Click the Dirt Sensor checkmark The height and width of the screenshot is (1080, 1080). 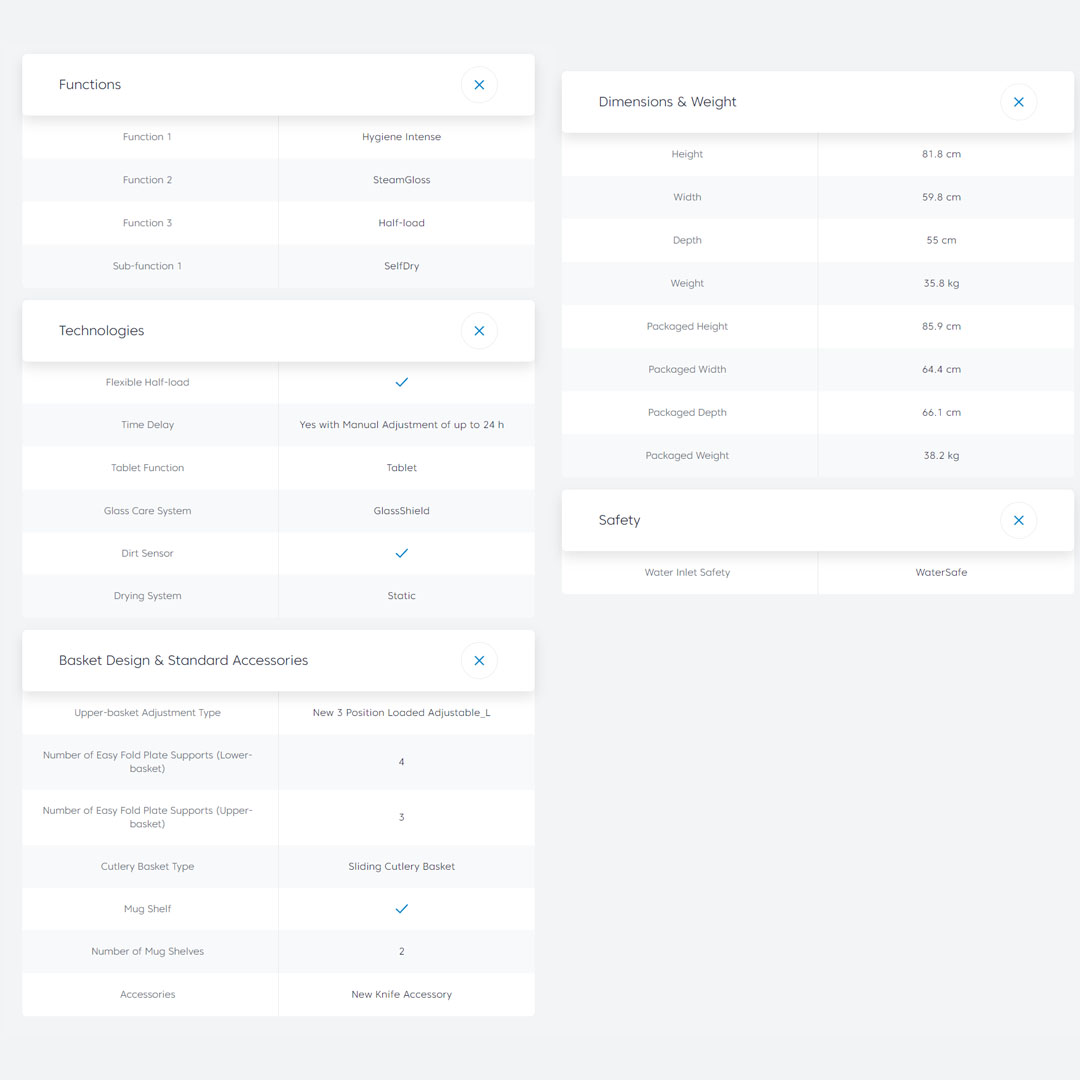click(x=401, y=553)
